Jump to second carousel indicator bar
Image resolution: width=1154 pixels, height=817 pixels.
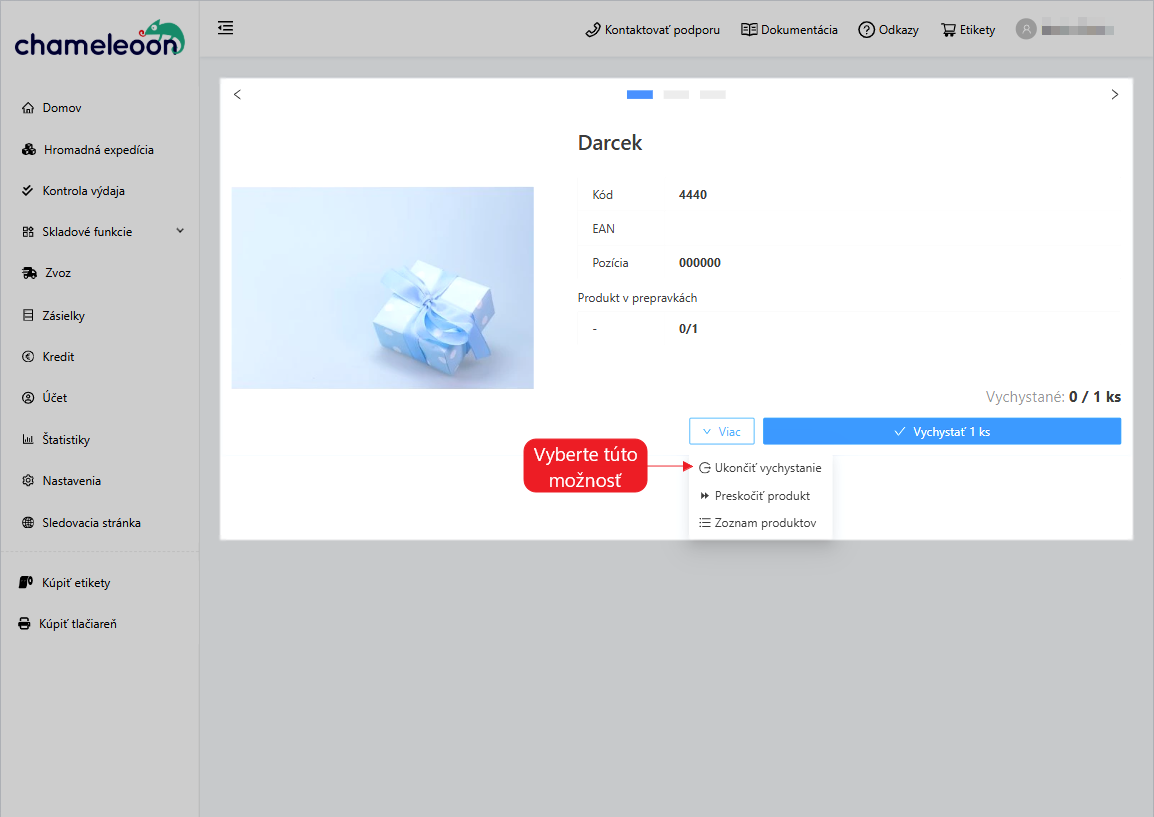(676, 95)
